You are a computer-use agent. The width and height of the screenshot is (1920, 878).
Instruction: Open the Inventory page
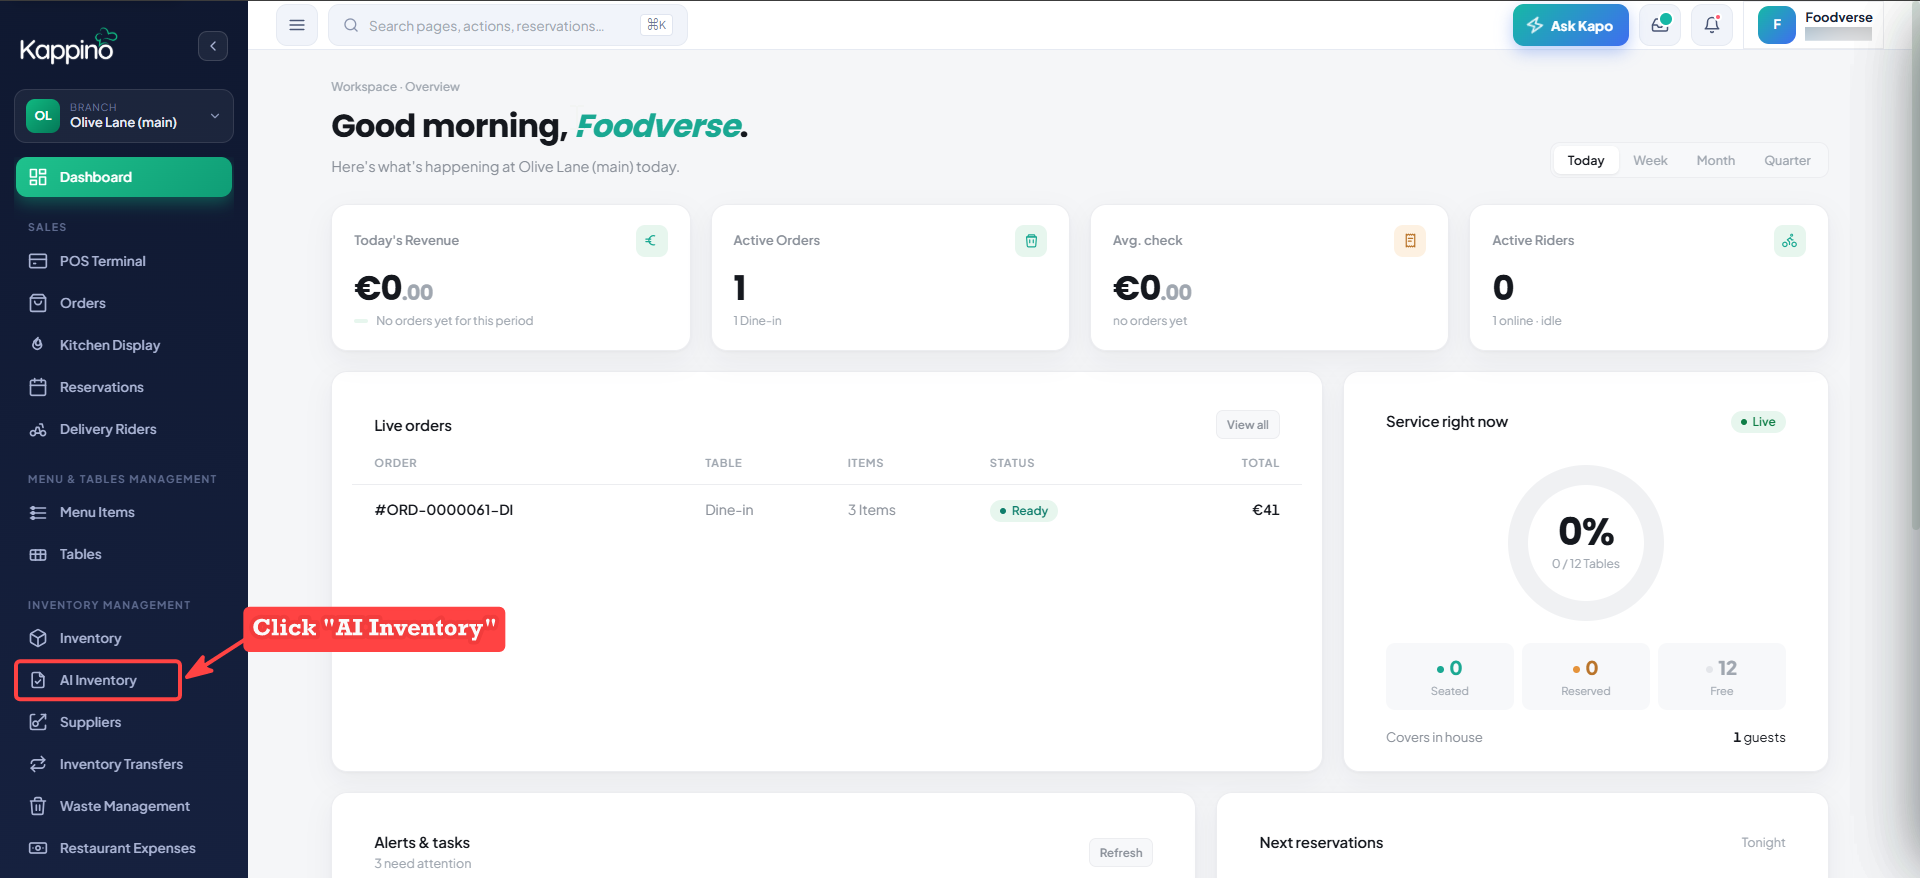(124, 638)
